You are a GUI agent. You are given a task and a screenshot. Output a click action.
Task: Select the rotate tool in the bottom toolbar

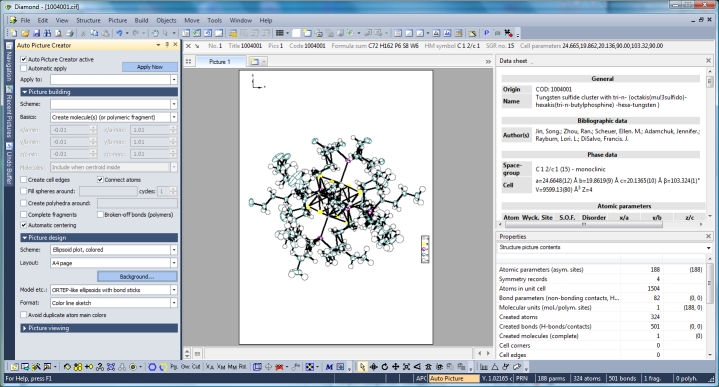point(385,367)
